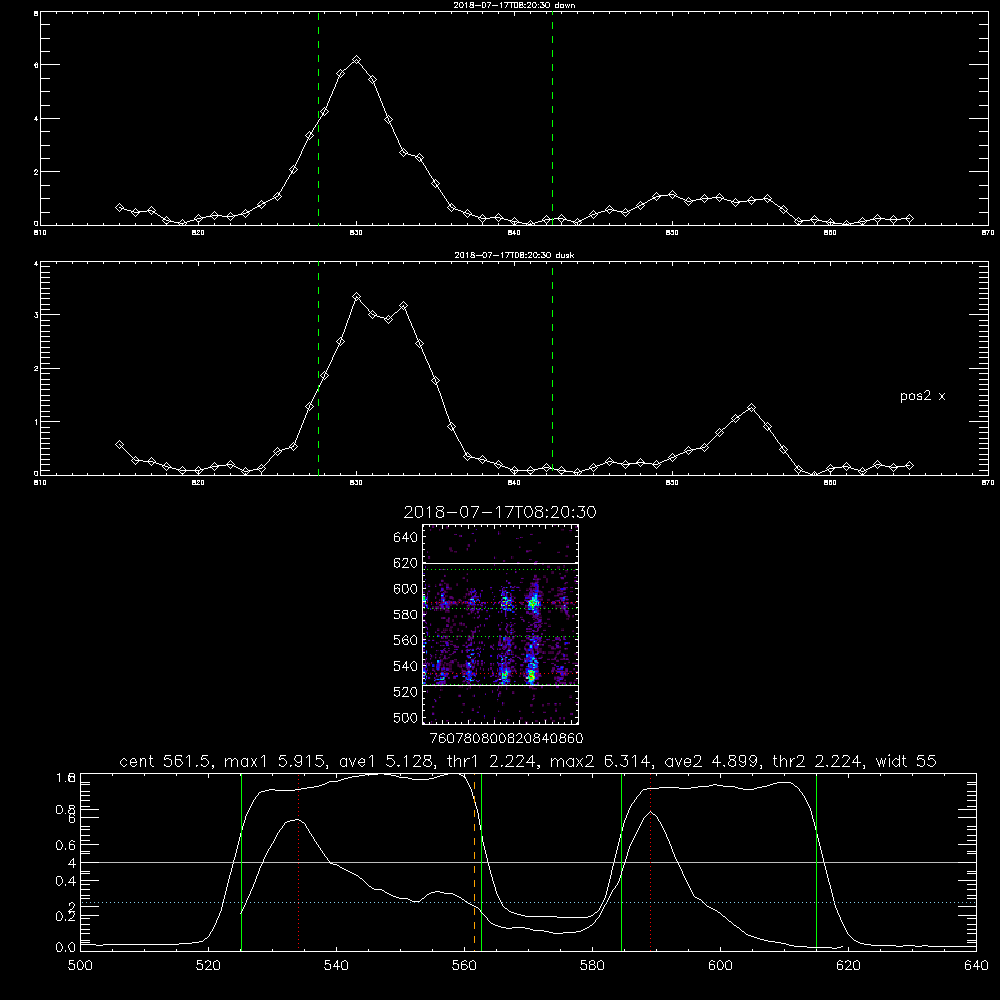Click the solid green line at 525 in bottom plot

[x=241, y=861]
